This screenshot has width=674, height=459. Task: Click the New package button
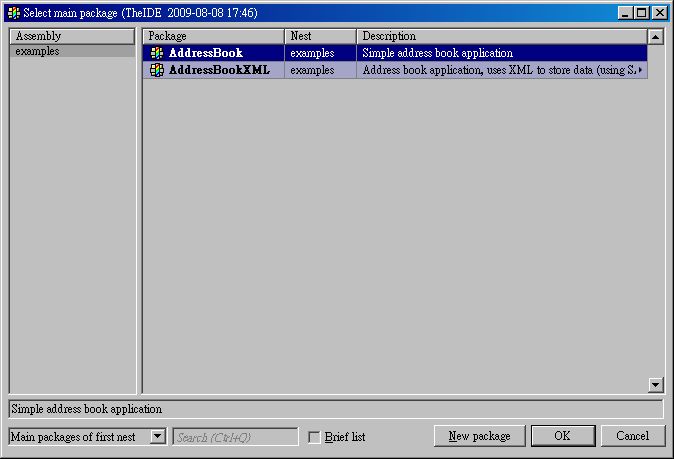[479, 436]
